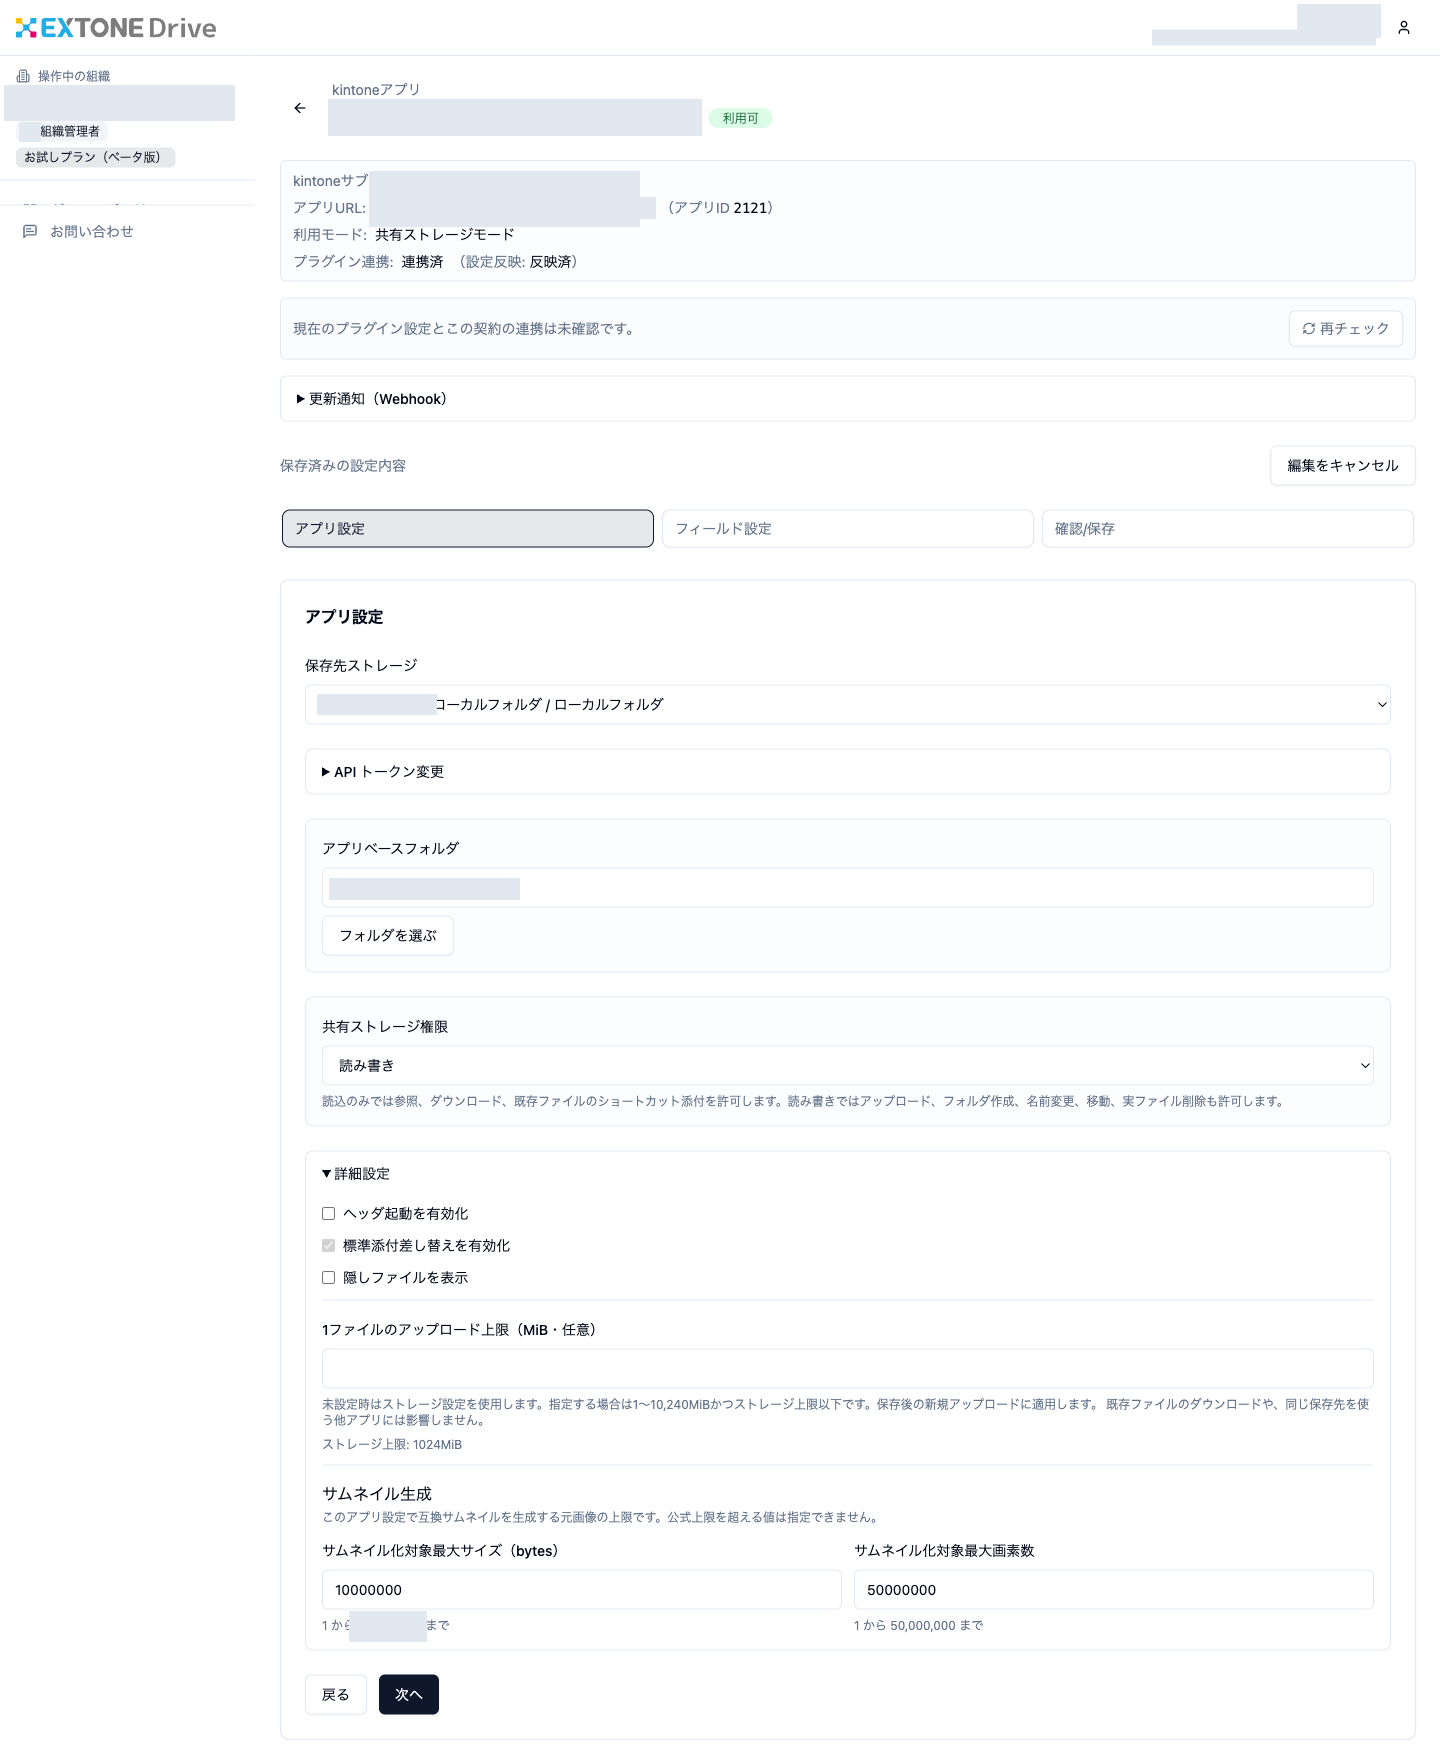Click the 操作中の組織 building icon

point(23,76)
